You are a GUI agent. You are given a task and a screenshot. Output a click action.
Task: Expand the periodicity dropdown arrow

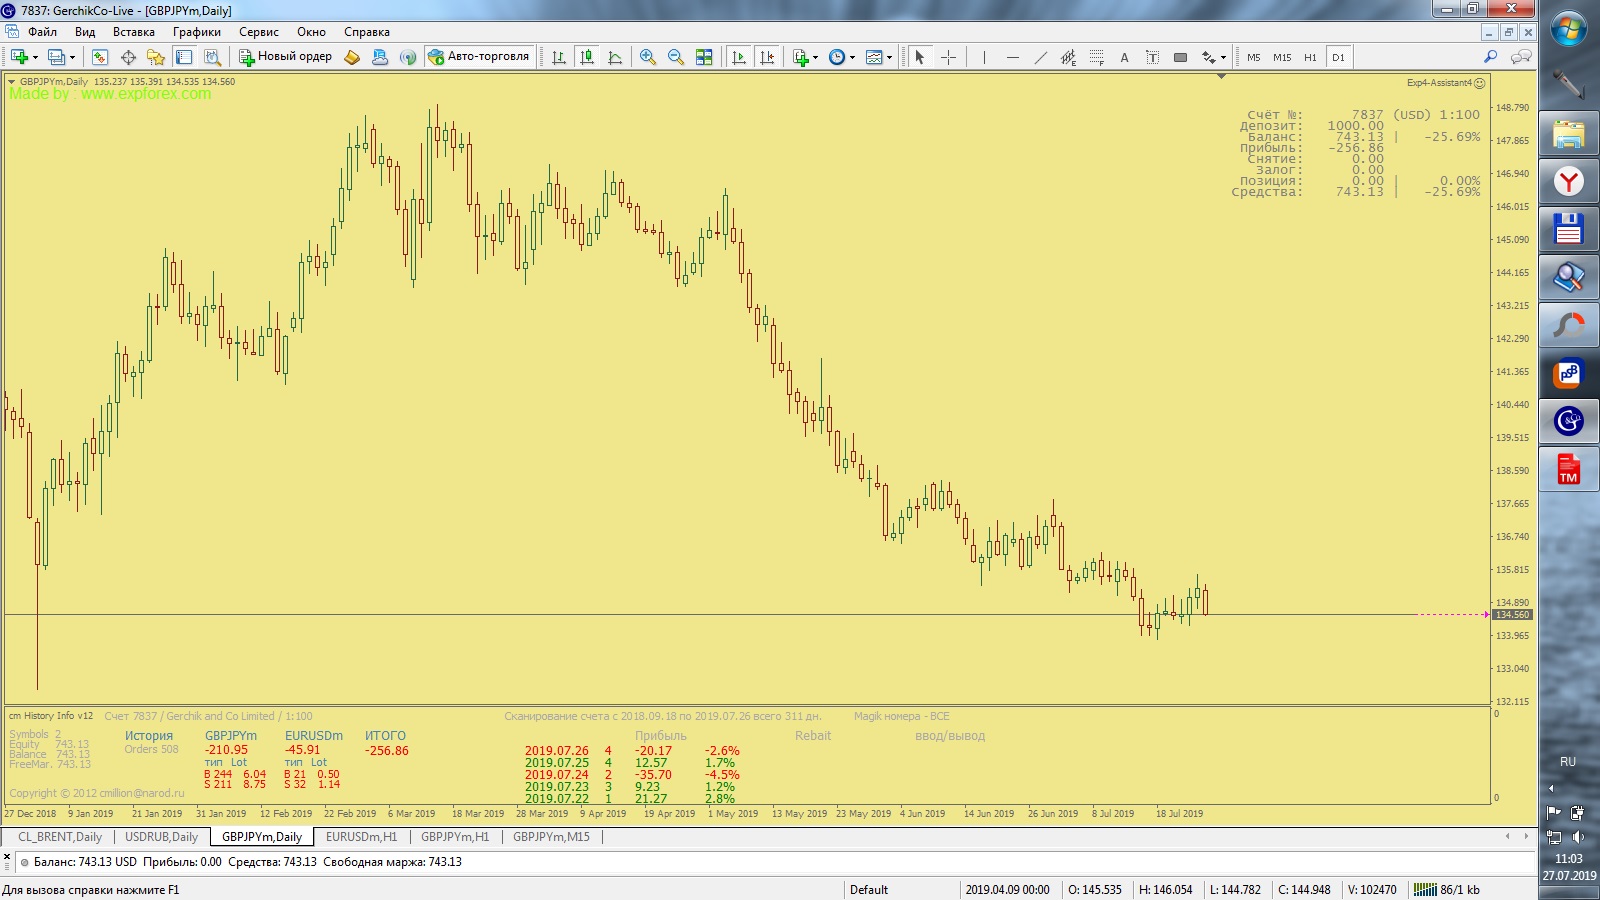(853, 58)
